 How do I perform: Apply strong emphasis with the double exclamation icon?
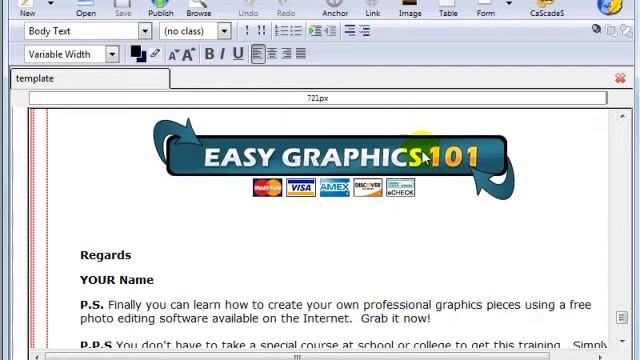[261, 31]
